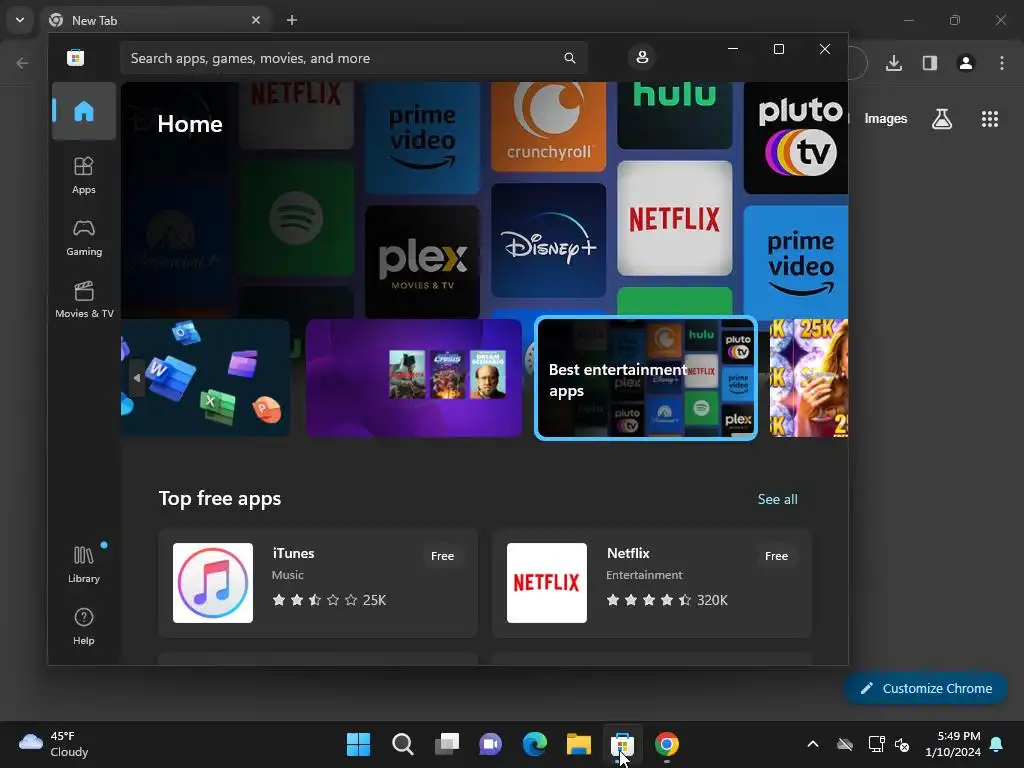Open the Apps section in sidebar
The image size is (1024, 768).
point(84,175)
